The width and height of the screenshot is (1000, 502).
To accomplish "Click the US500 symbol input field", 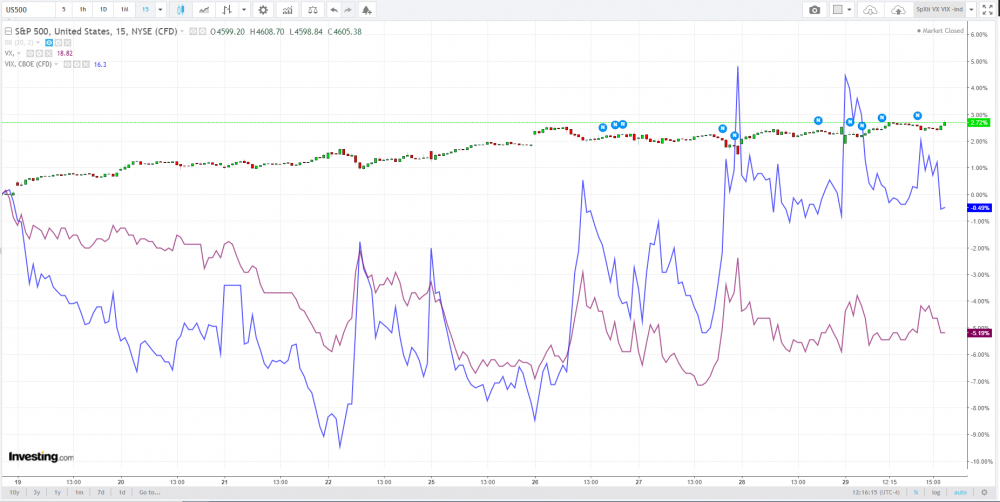I will click(x=28, y=9).
